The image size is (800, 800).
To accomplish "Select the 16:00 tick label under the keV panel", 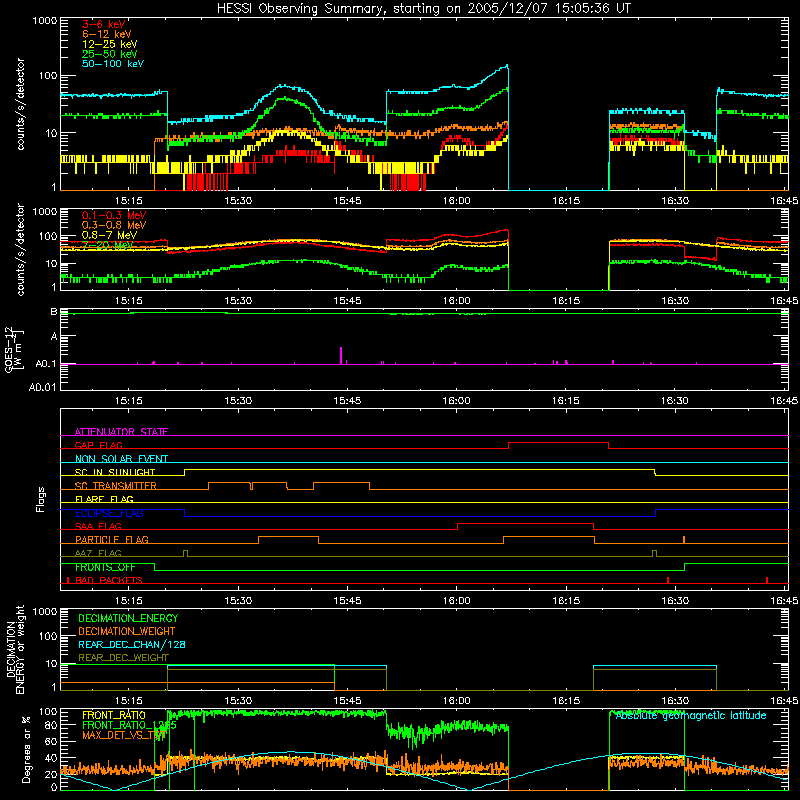I will point(456,201).
